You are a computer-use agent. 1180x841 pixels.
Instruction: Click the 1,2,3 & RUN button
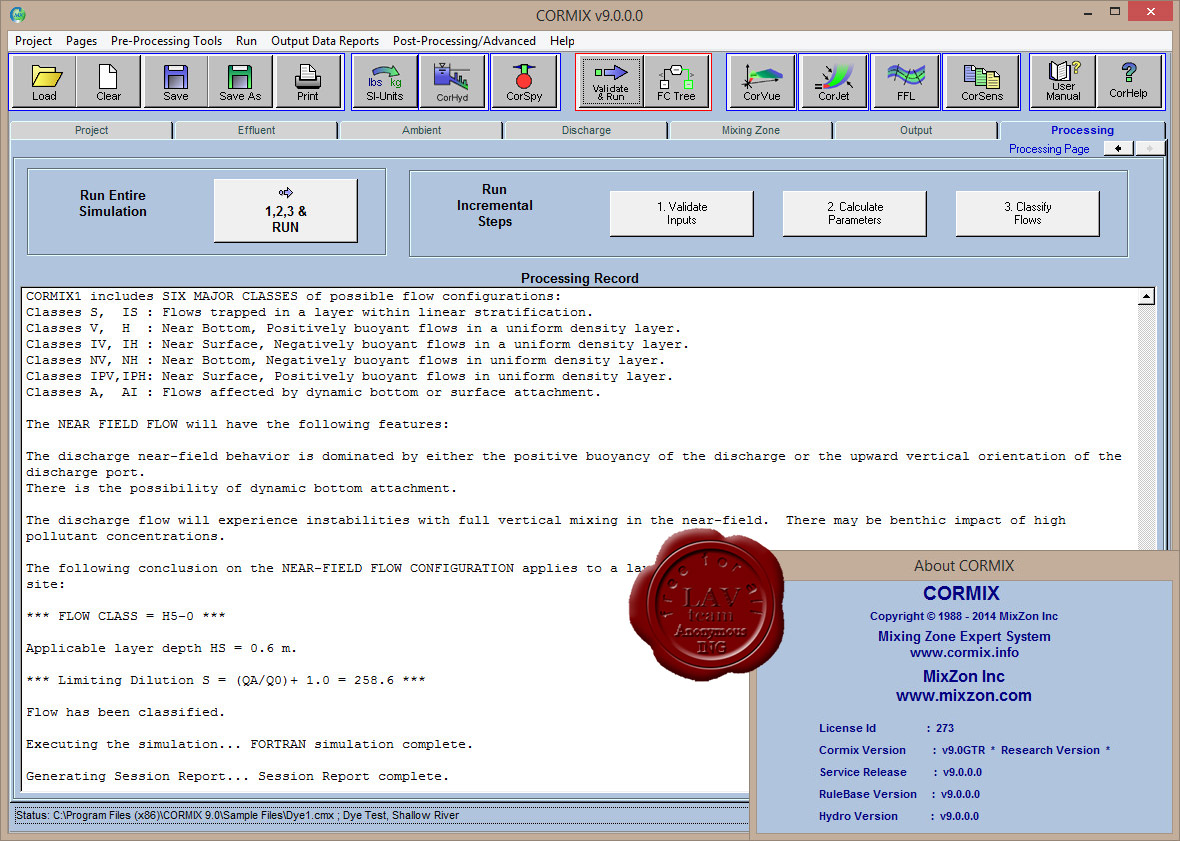coord(285,211)
